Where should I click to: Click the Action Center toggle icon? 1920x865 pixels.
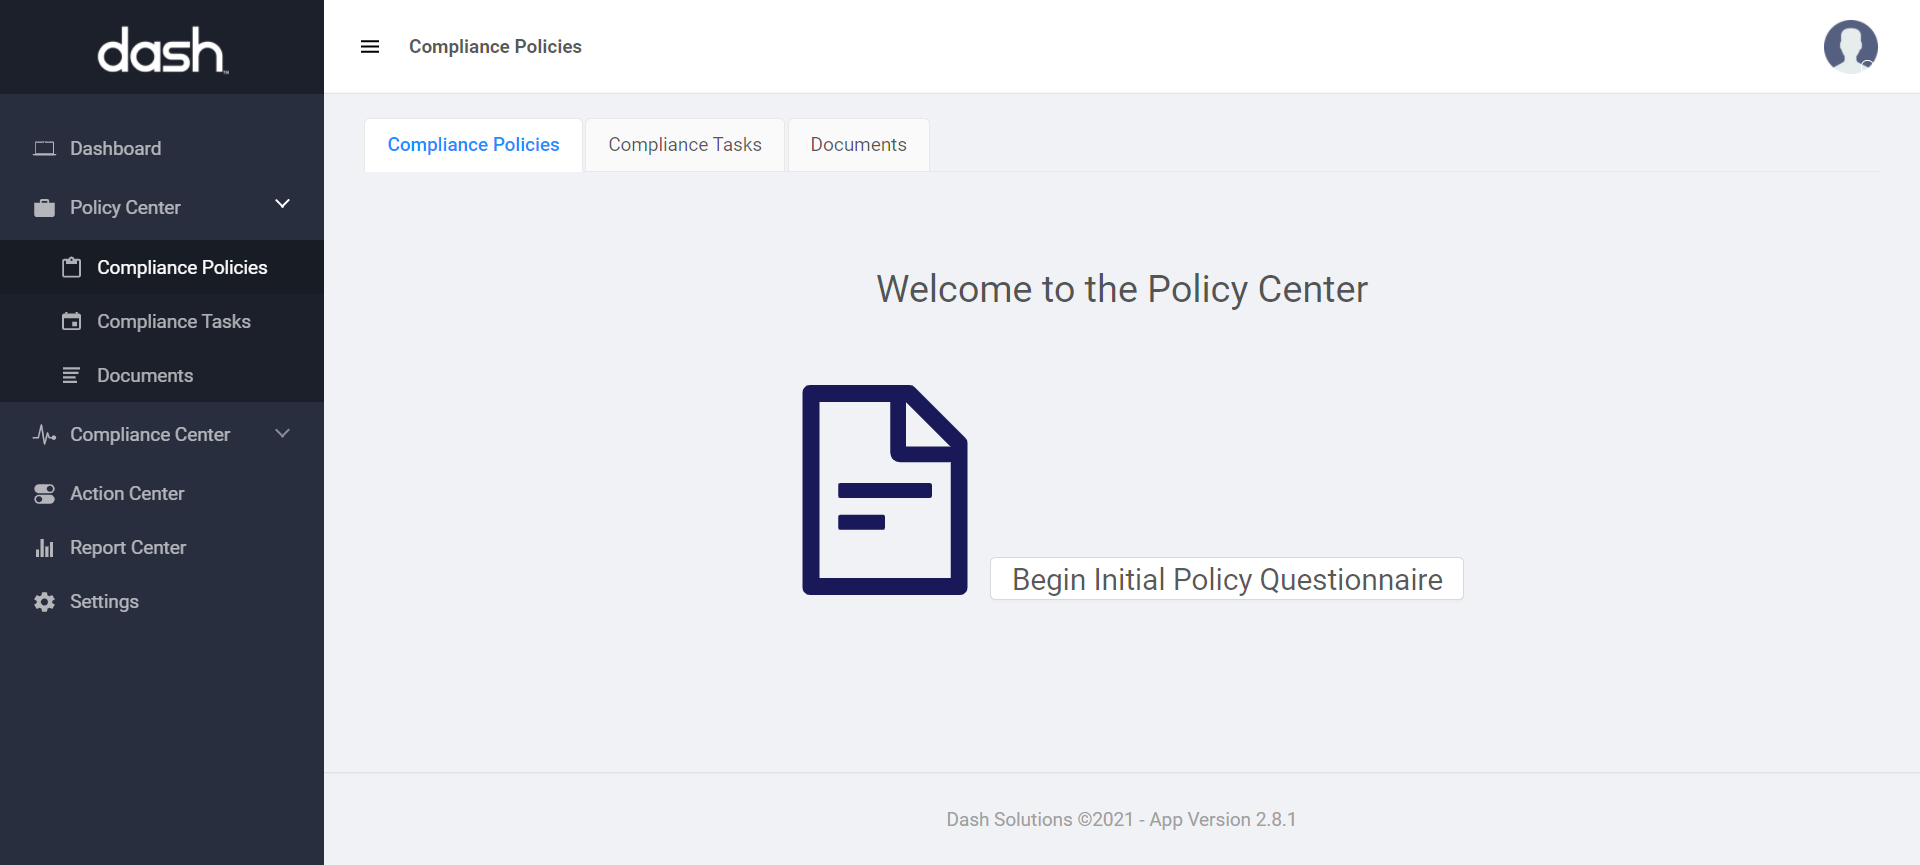(44, 494)
